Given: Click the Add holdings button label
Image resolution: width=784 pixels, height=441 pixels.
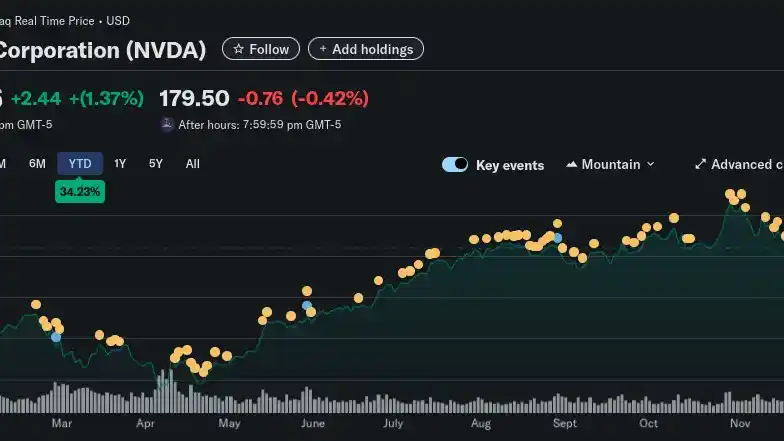Looking at the screenshot, I should point(373,49).
